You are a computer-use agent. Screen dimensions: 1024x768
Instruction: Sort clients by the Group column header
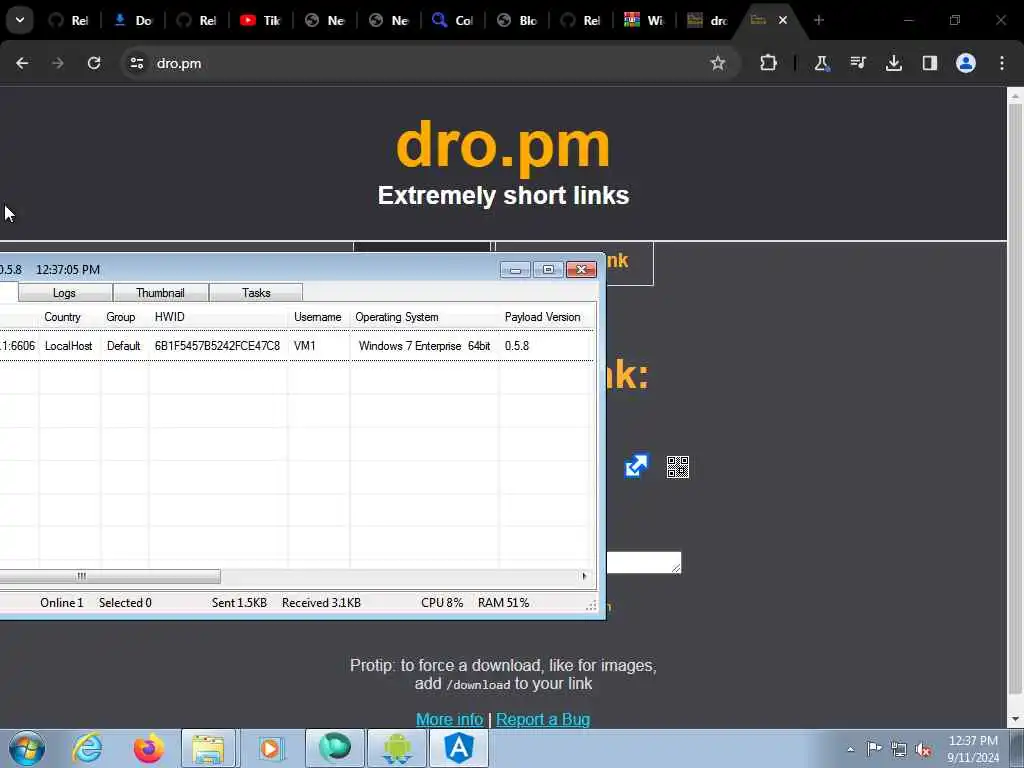[x=124, y=317]
